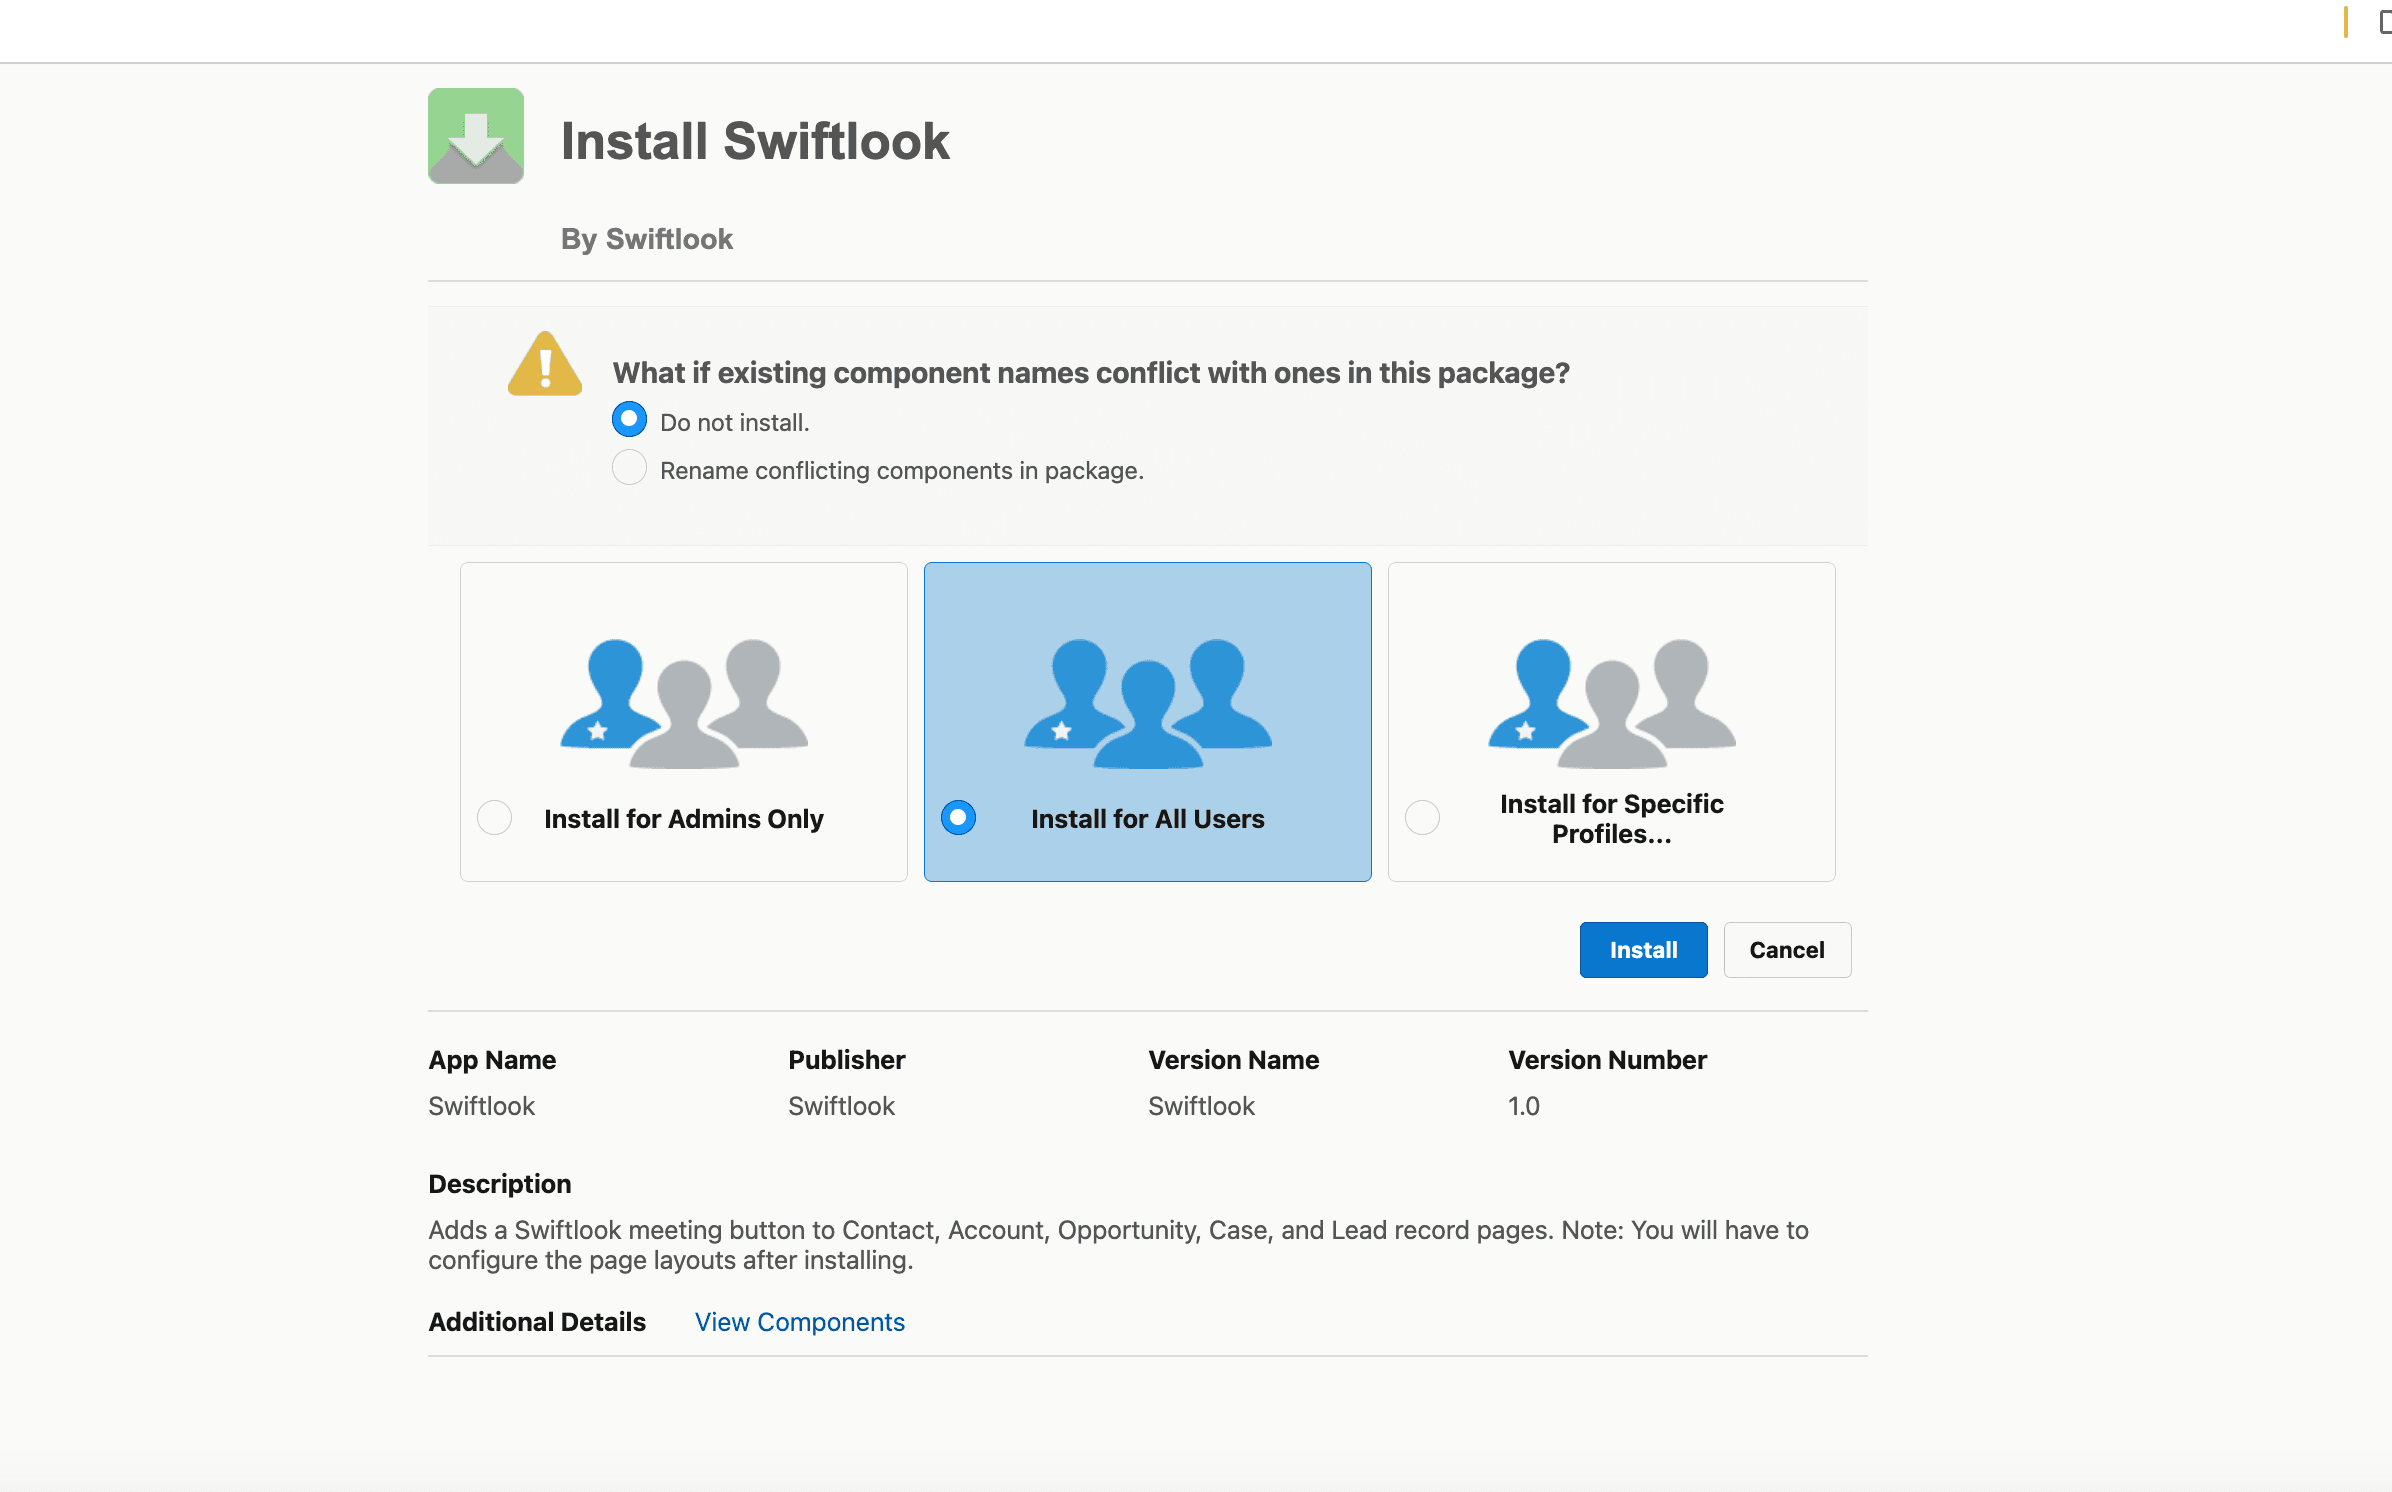This screenshot has height=1492, width=2392.
Task: Choose Install for Specific Profiles radio
Action: tap(1423, 818)
